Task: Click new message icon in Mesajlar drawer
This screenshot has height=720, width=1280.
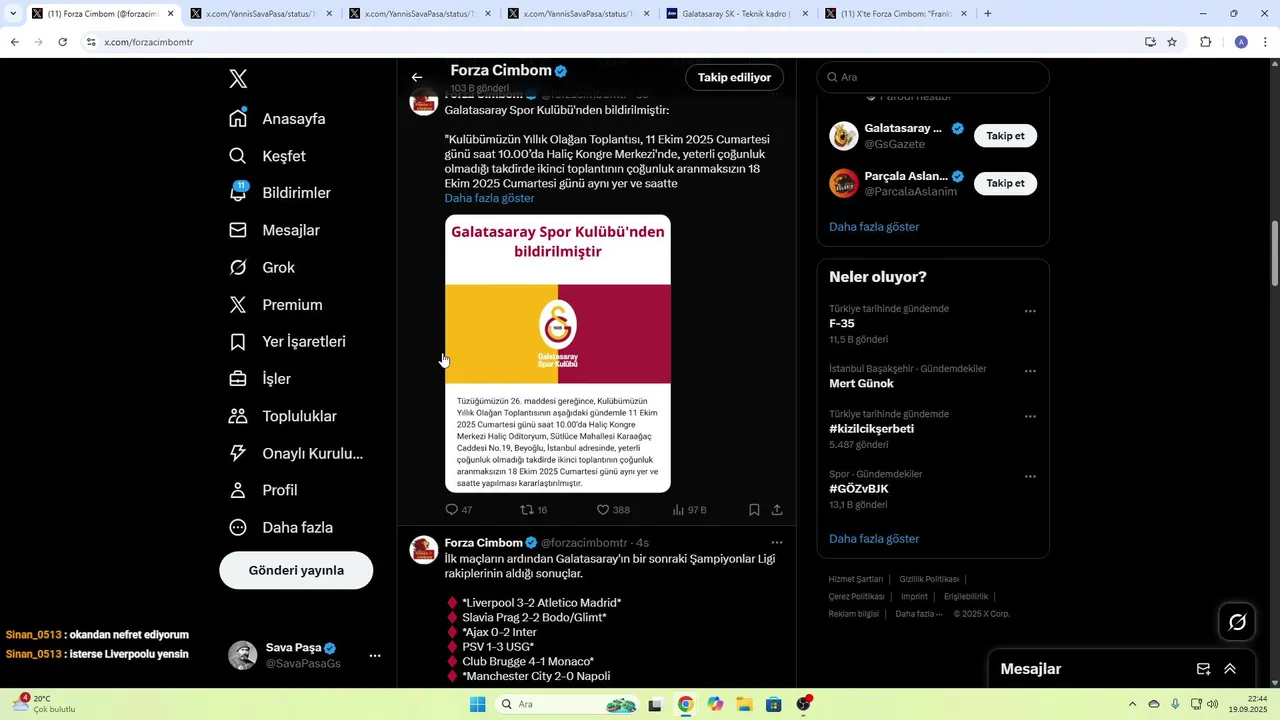Action: pos(1204,669)
